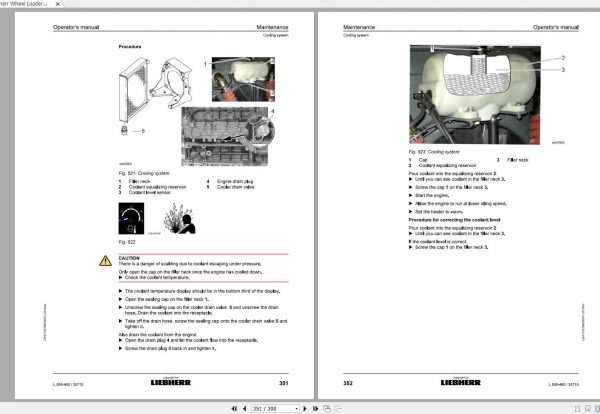Go to the first page
This screenshot has height=414, width=600.
pyautogui.click(x=234, y=409)
